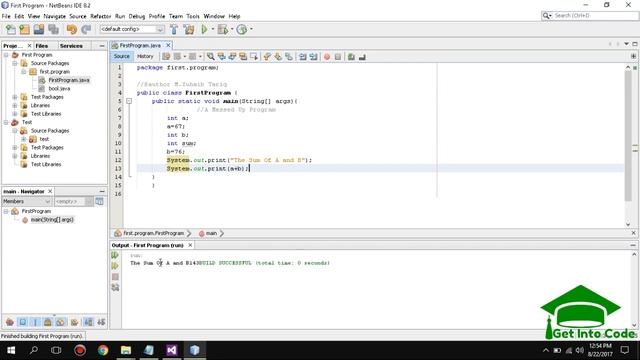The image size is (640, 360).
Task: Open Debug Project dropdown arrow
Action: point(232,29)
